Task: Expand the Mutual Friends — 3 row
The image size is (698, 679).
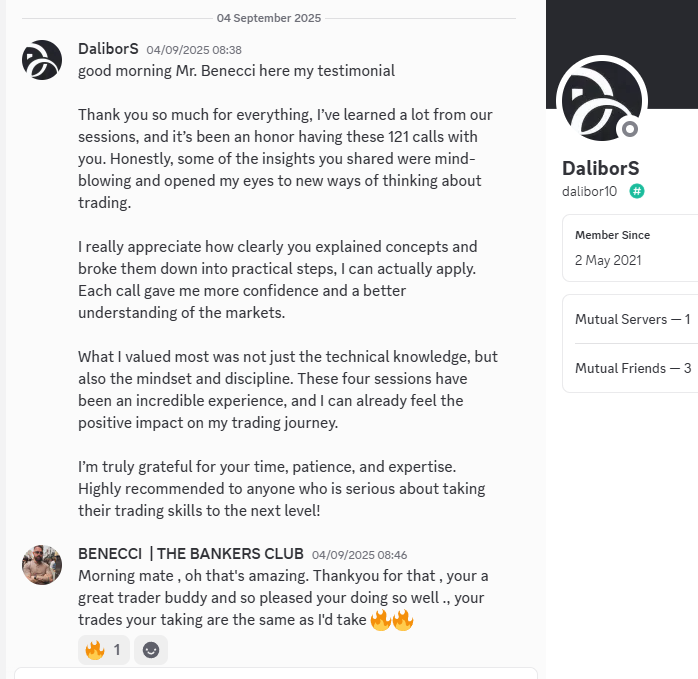Action: 632,368
